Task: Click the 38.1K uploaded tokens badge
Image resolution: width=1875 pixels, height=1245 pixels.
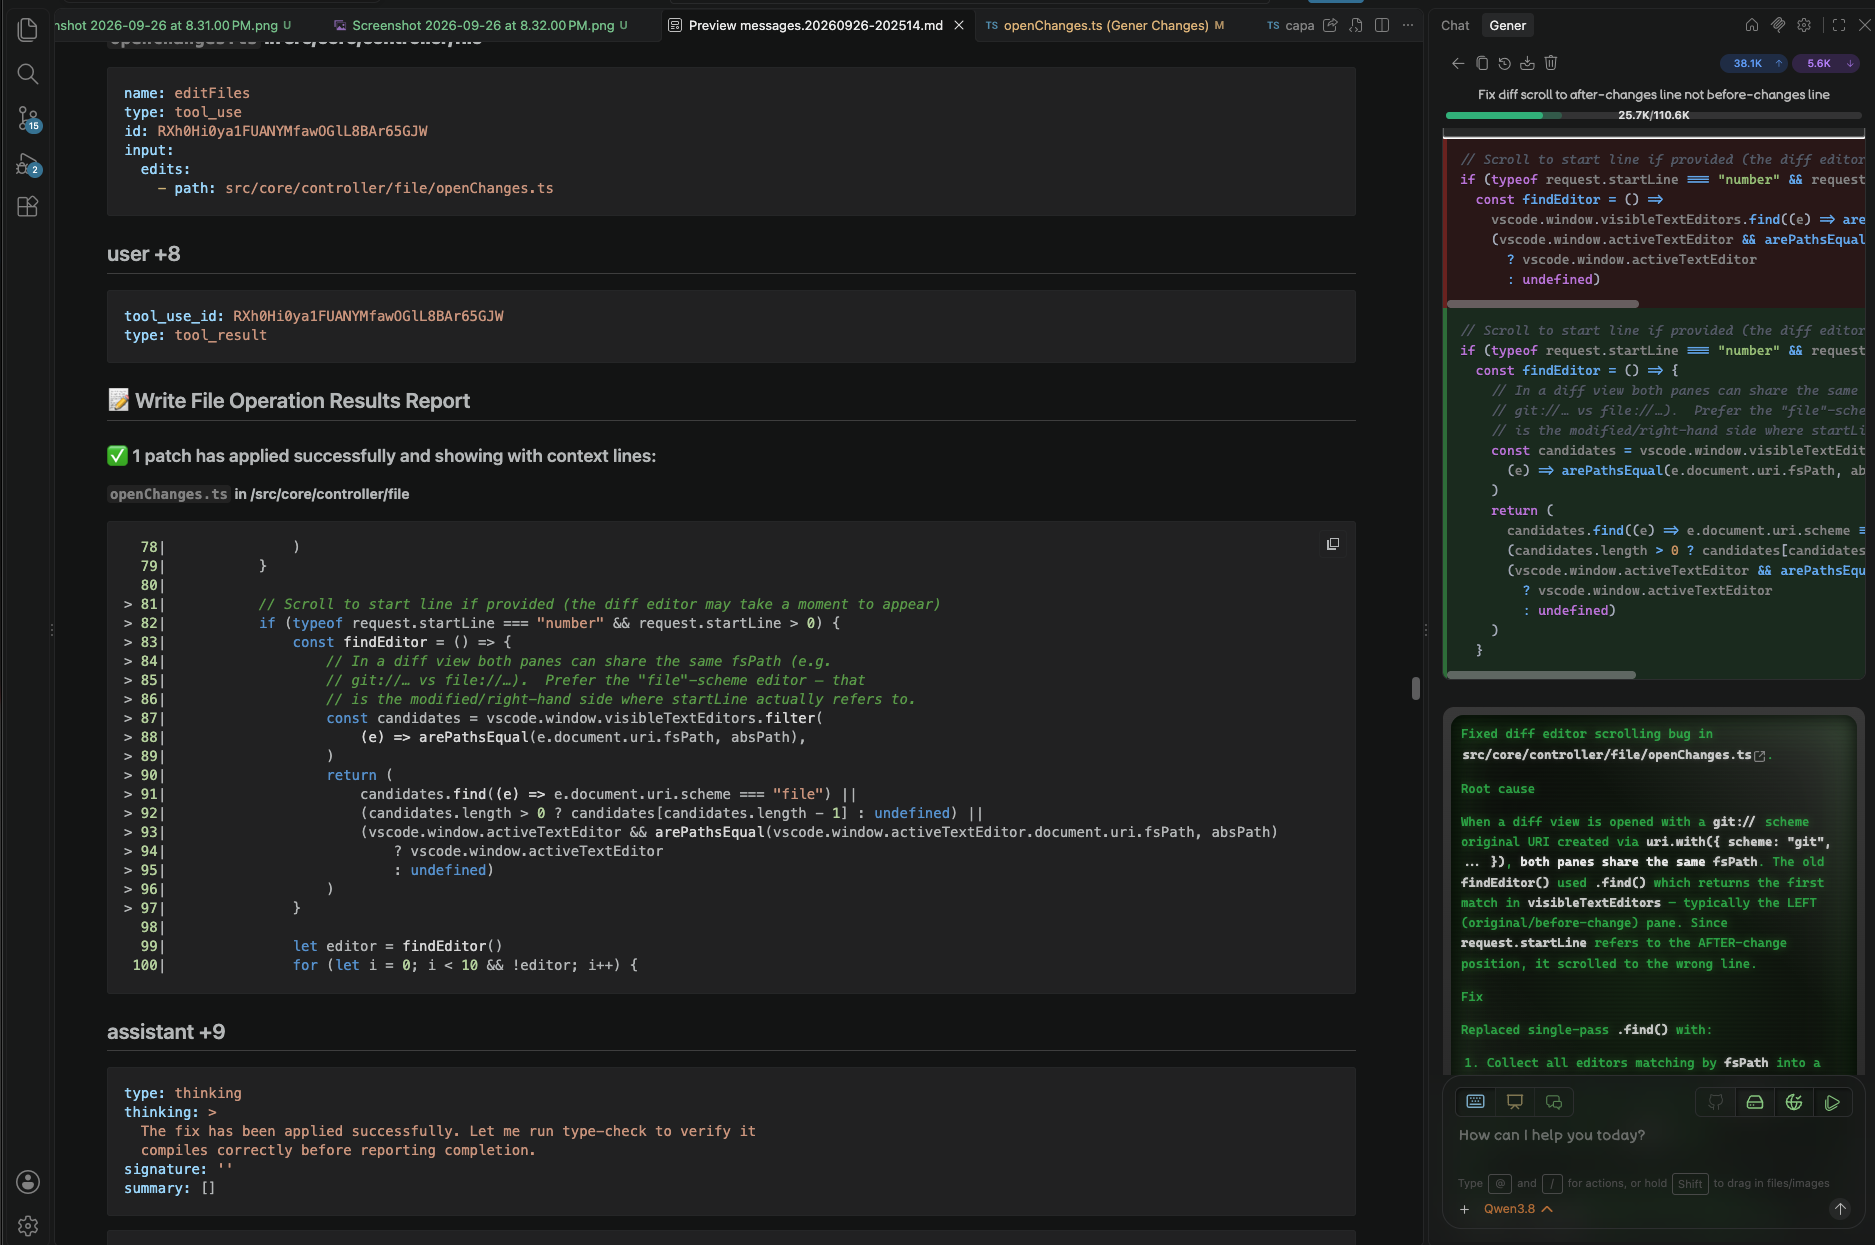Action: 1756,63
